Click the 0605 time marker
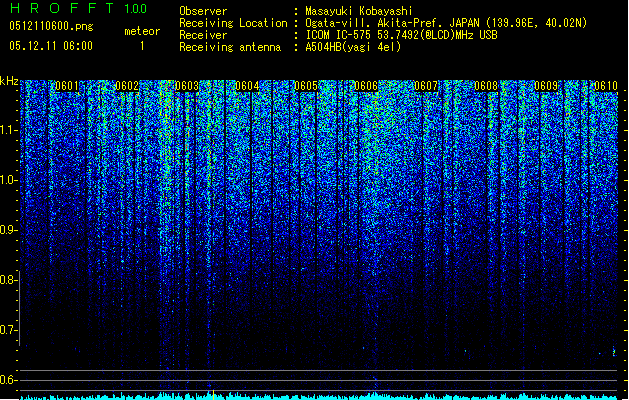Viewport: 629px width, 400px height. point(306,86)
